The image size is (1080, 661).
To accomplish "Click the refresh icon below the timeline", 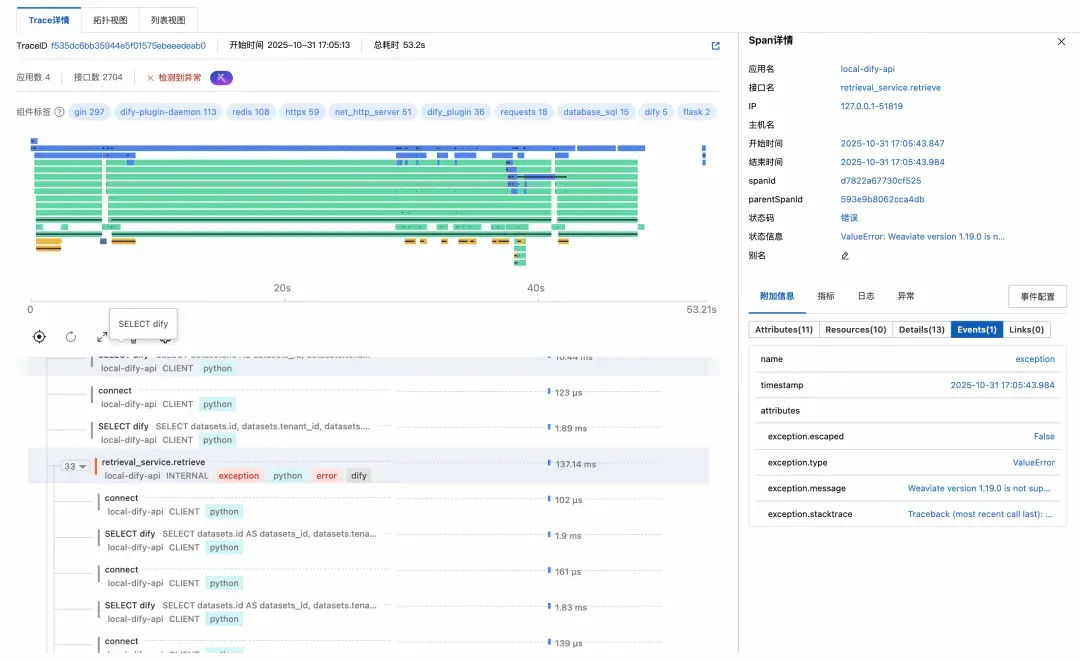I will pyautogui.click(x=71, y=337).
